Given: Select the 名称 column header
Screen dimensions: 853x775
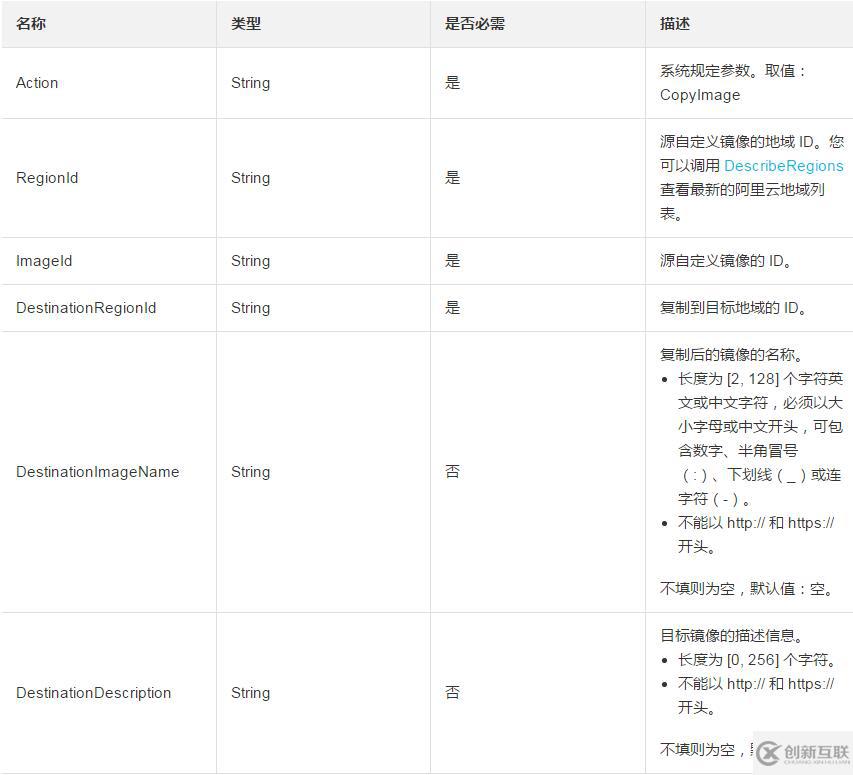Looking at the screenshot, I should point(31,23).
